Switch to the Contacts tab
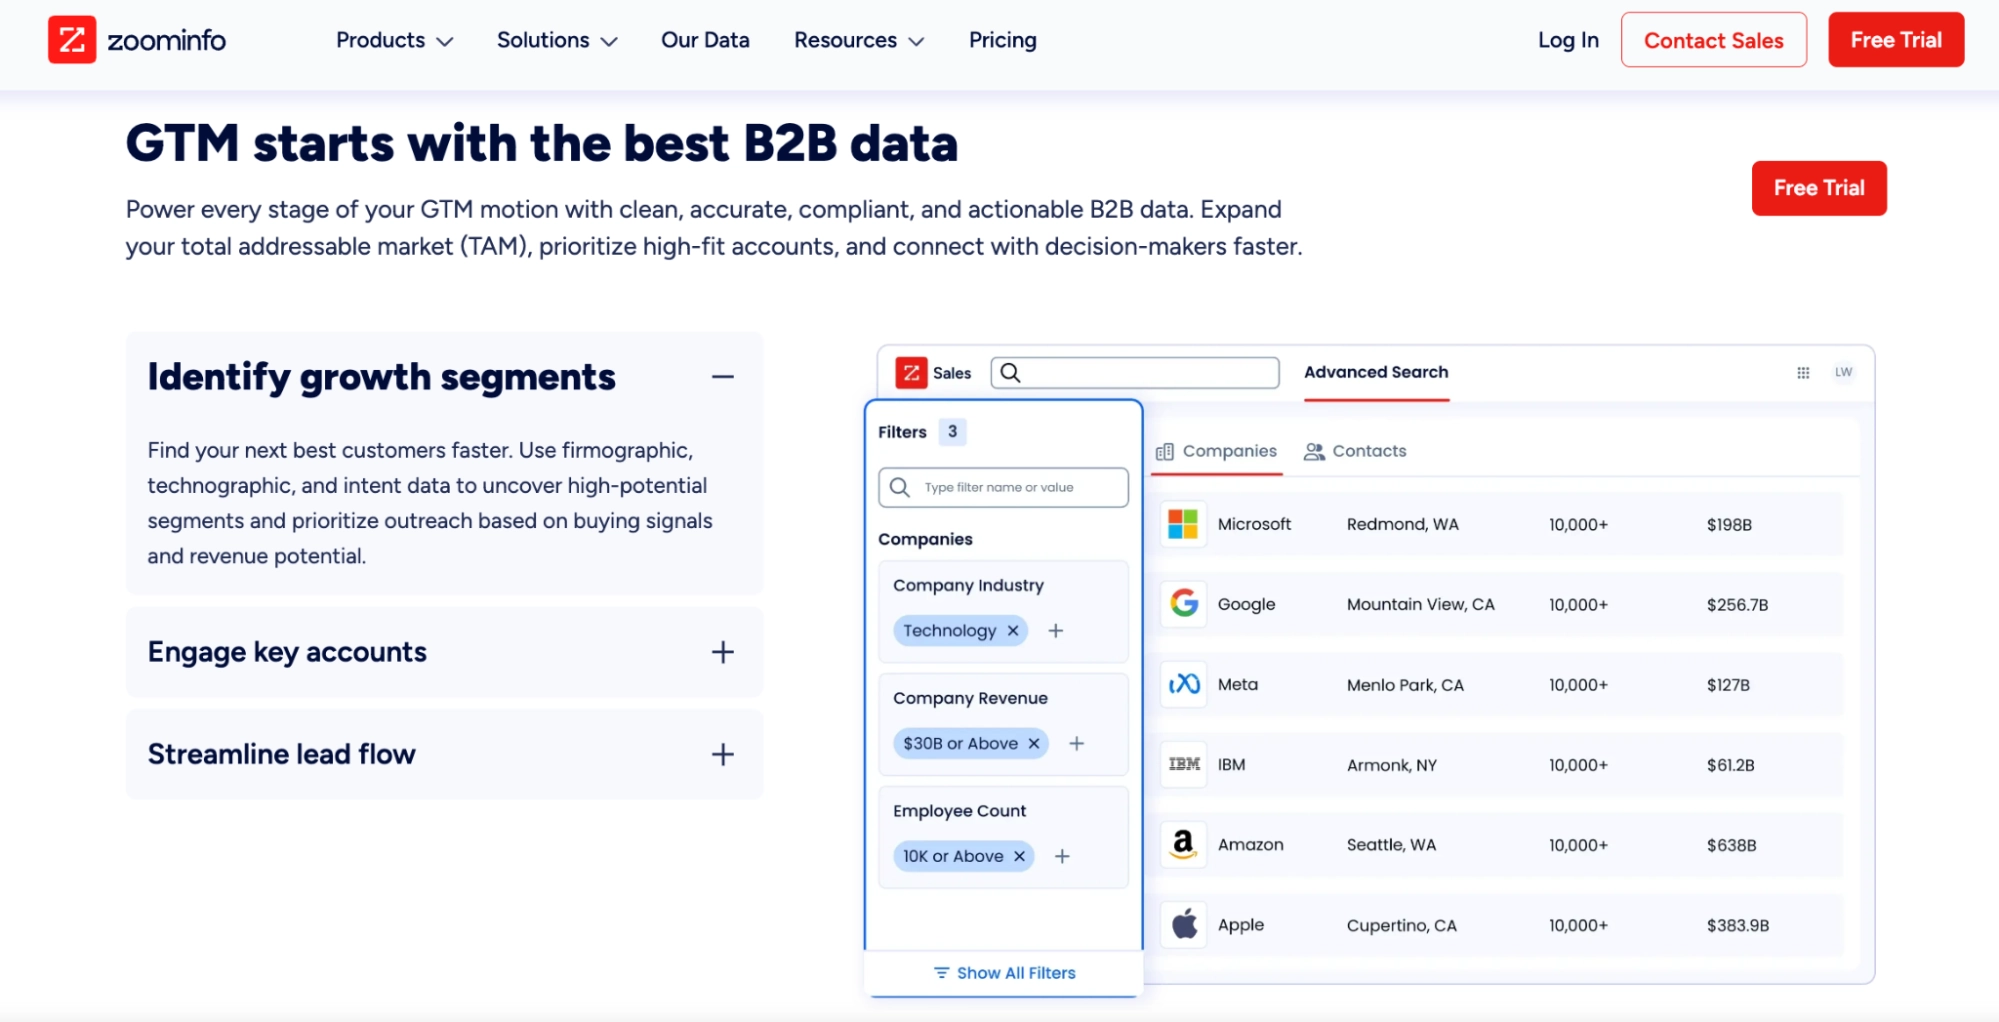Viewport: 1999px width, 1022px height. pyautogui.click(x=1355, y=452)
